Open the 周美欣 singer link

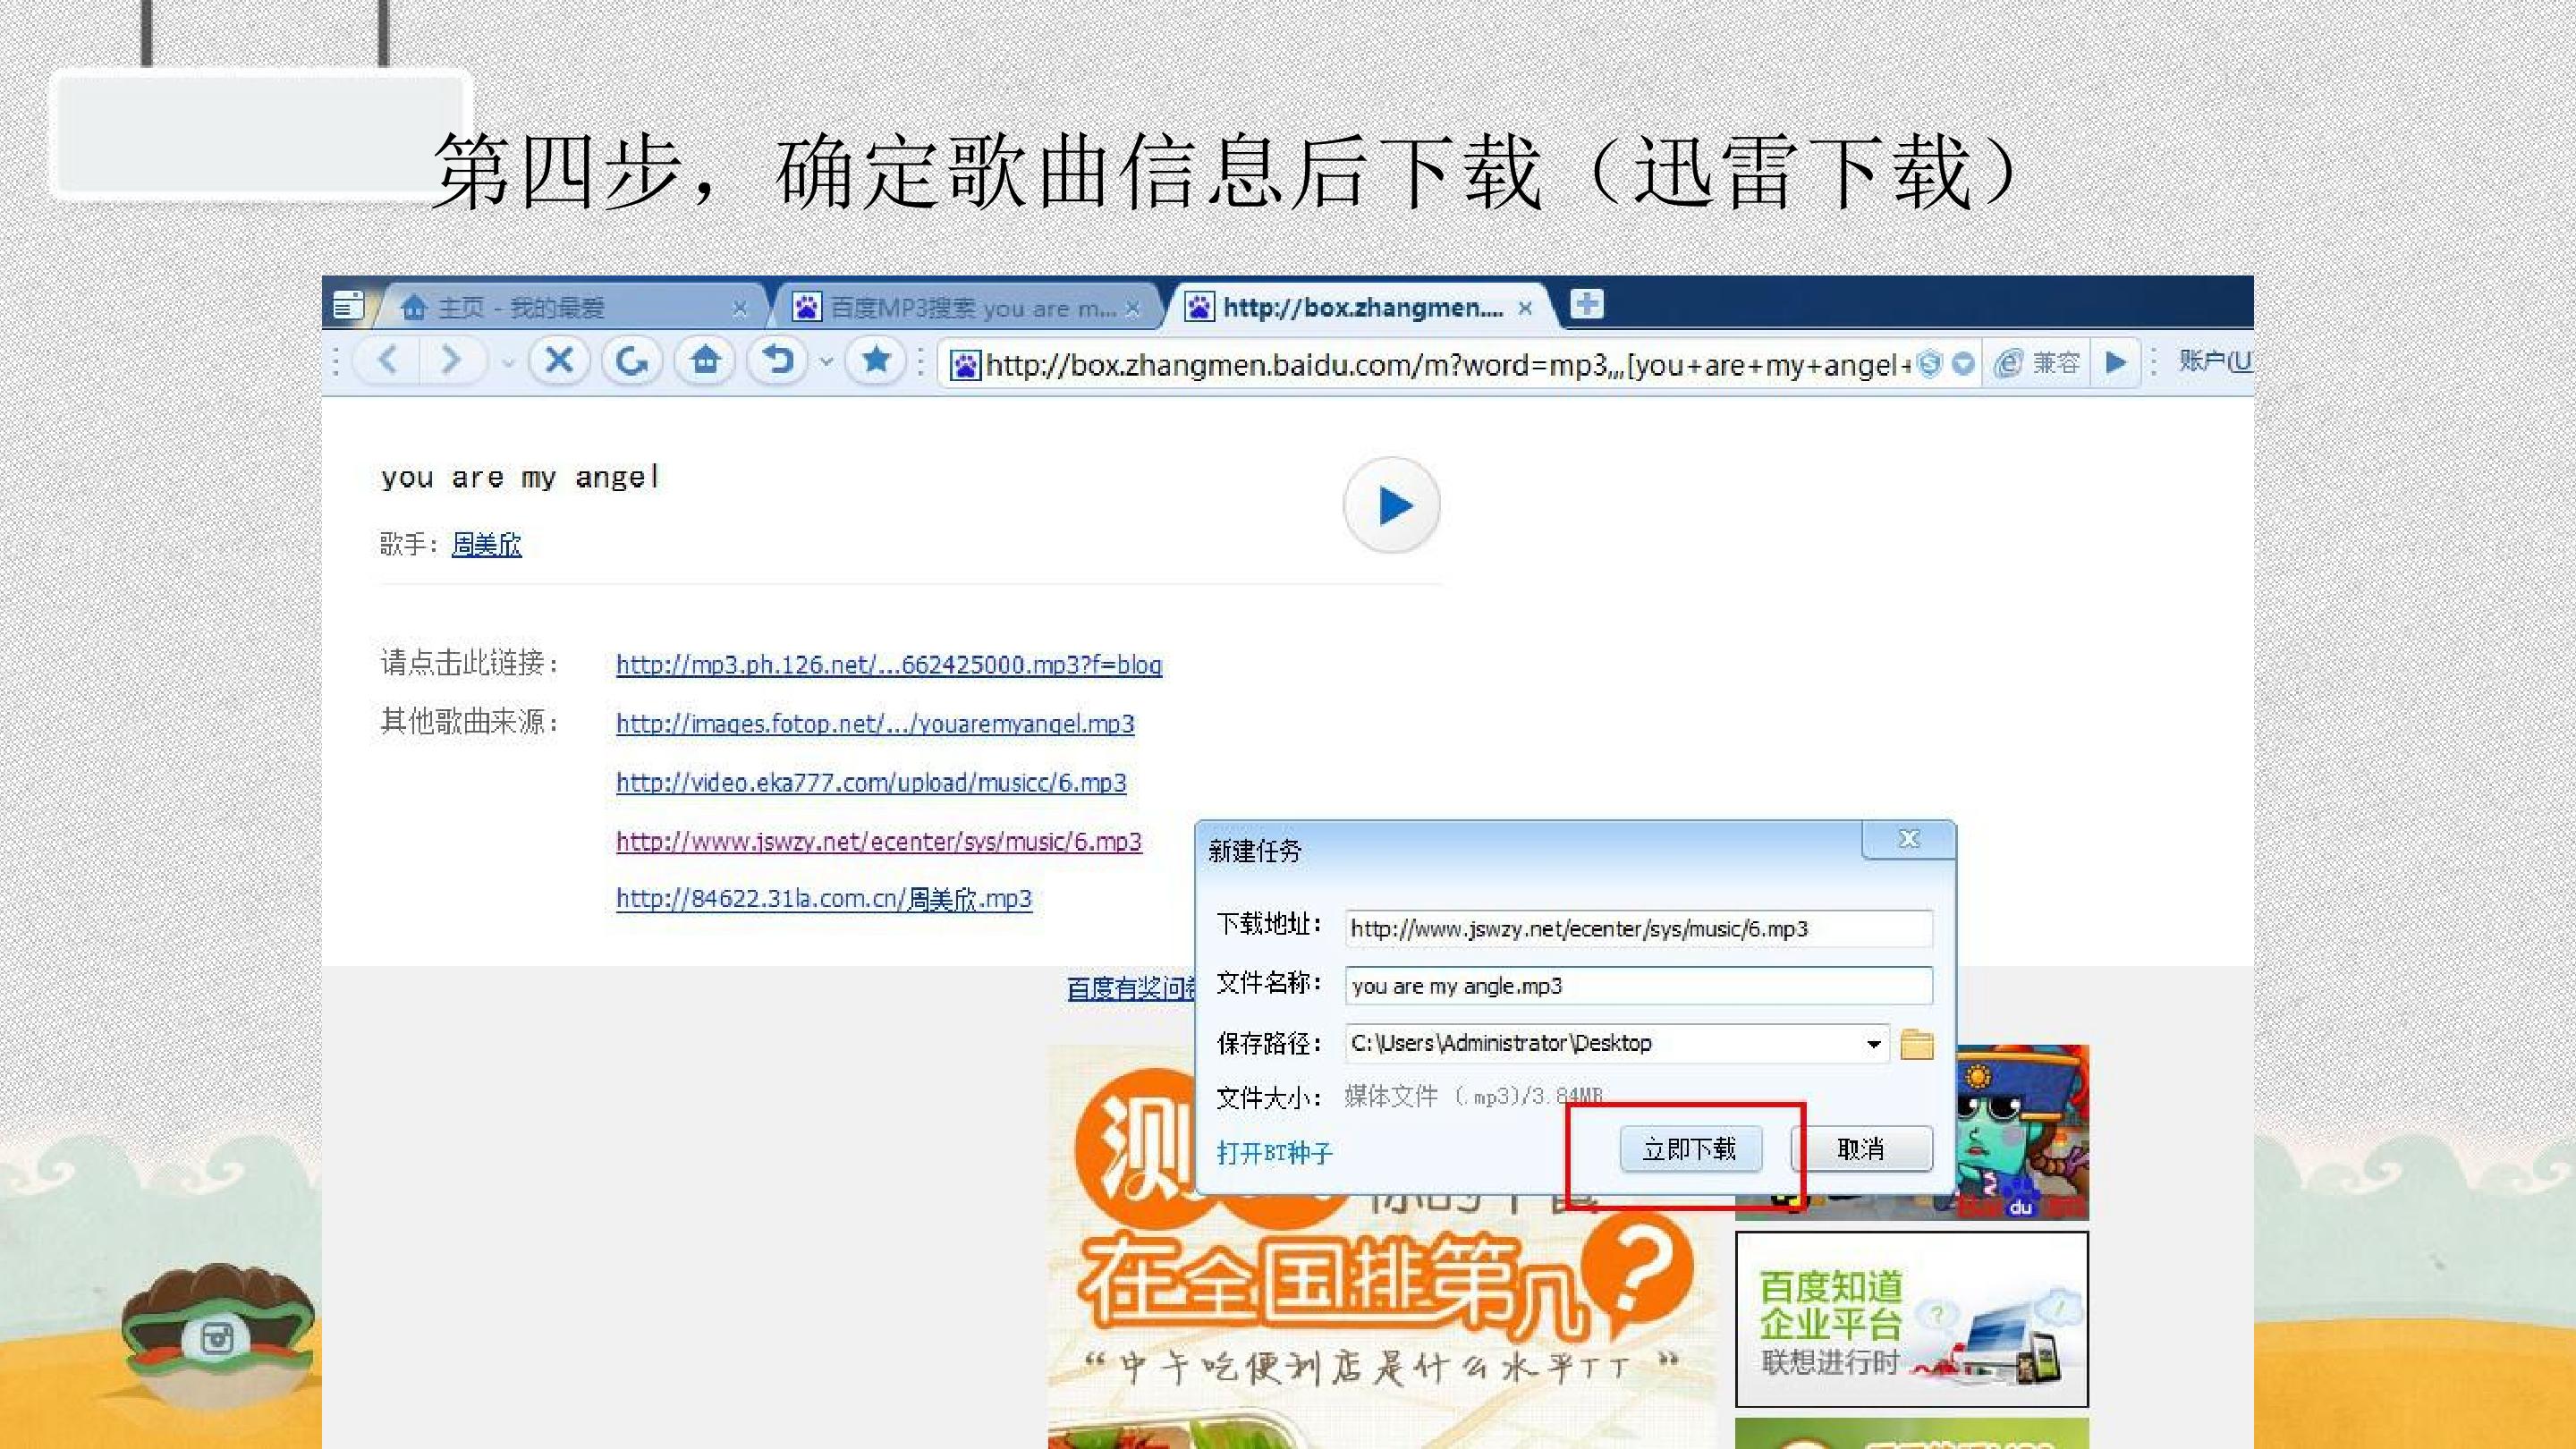tap(486, 544)
